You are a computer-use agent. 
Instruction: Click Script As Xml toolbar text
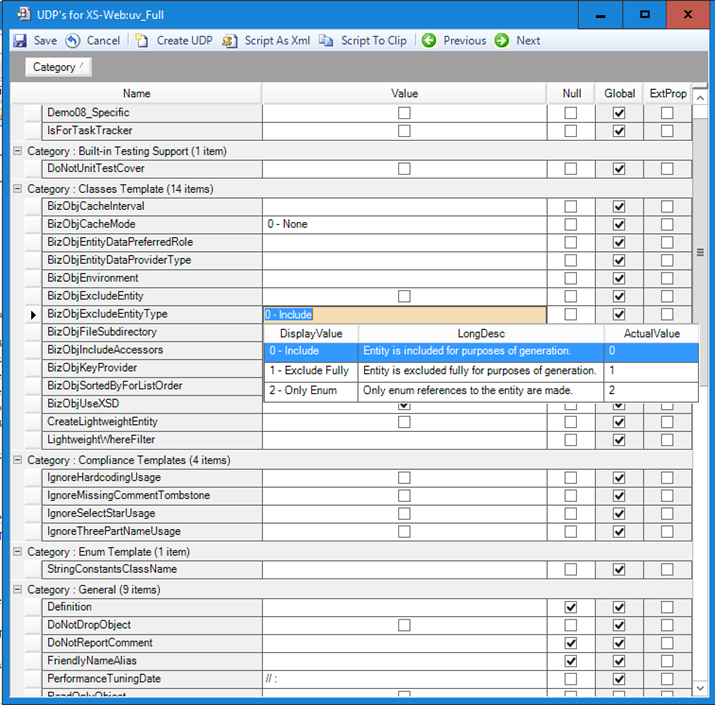pyautogui.click(x=277, y=41)
